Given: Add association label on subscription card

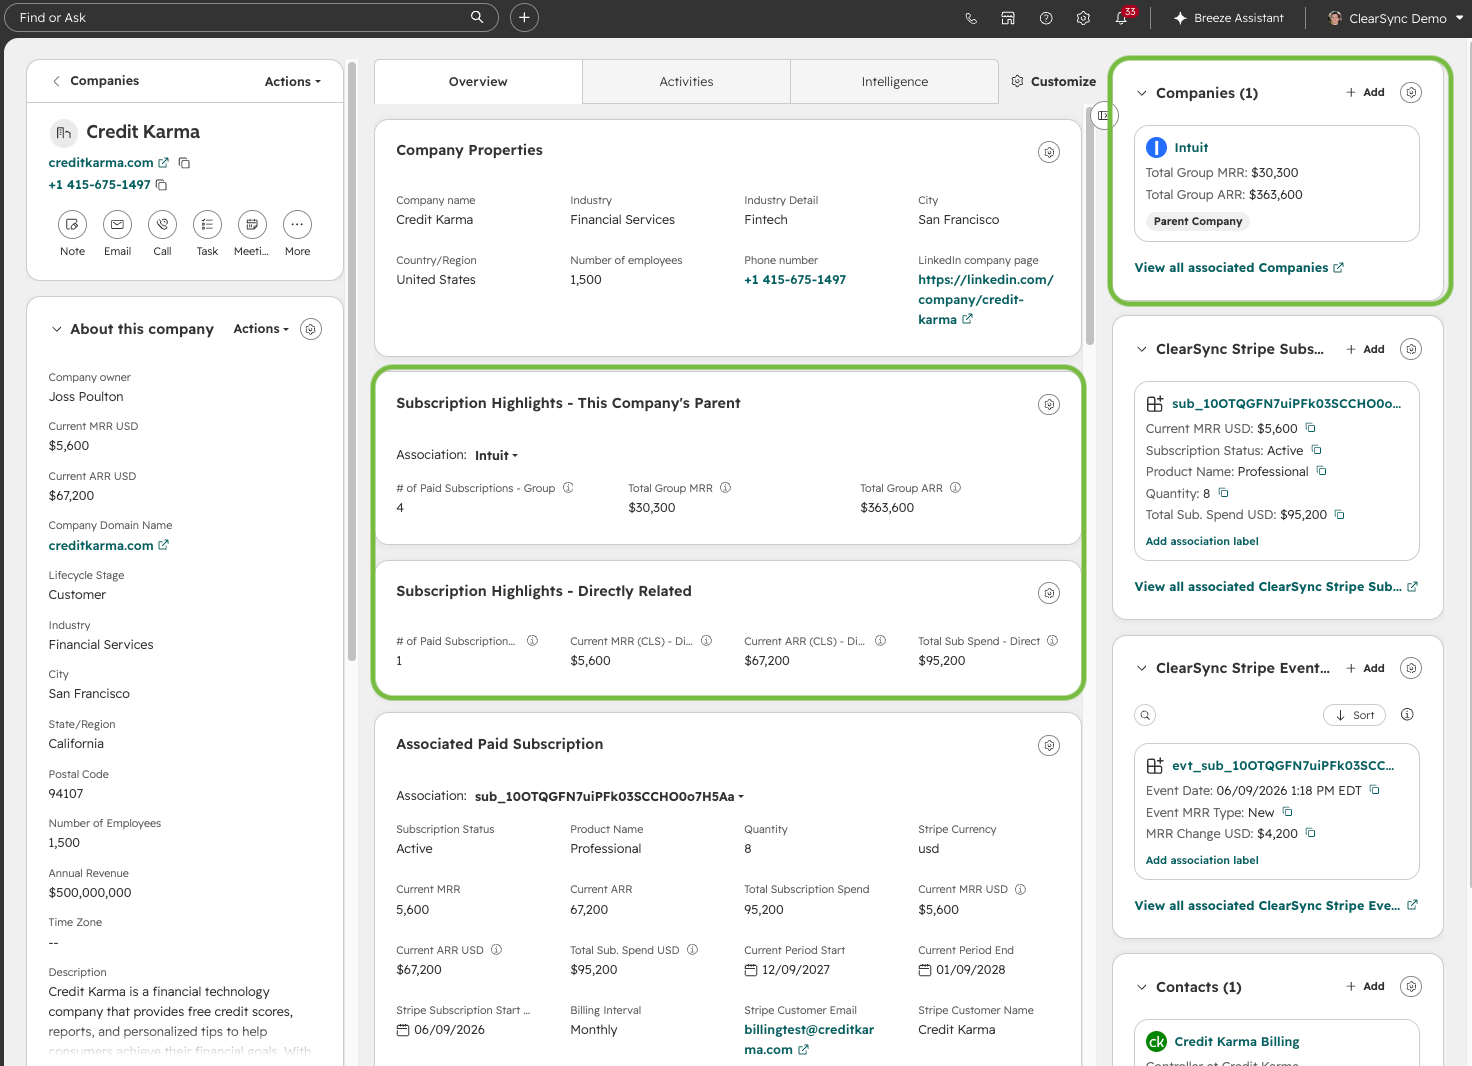Looking at the screenshot, I should click(x=1202, y=541).
